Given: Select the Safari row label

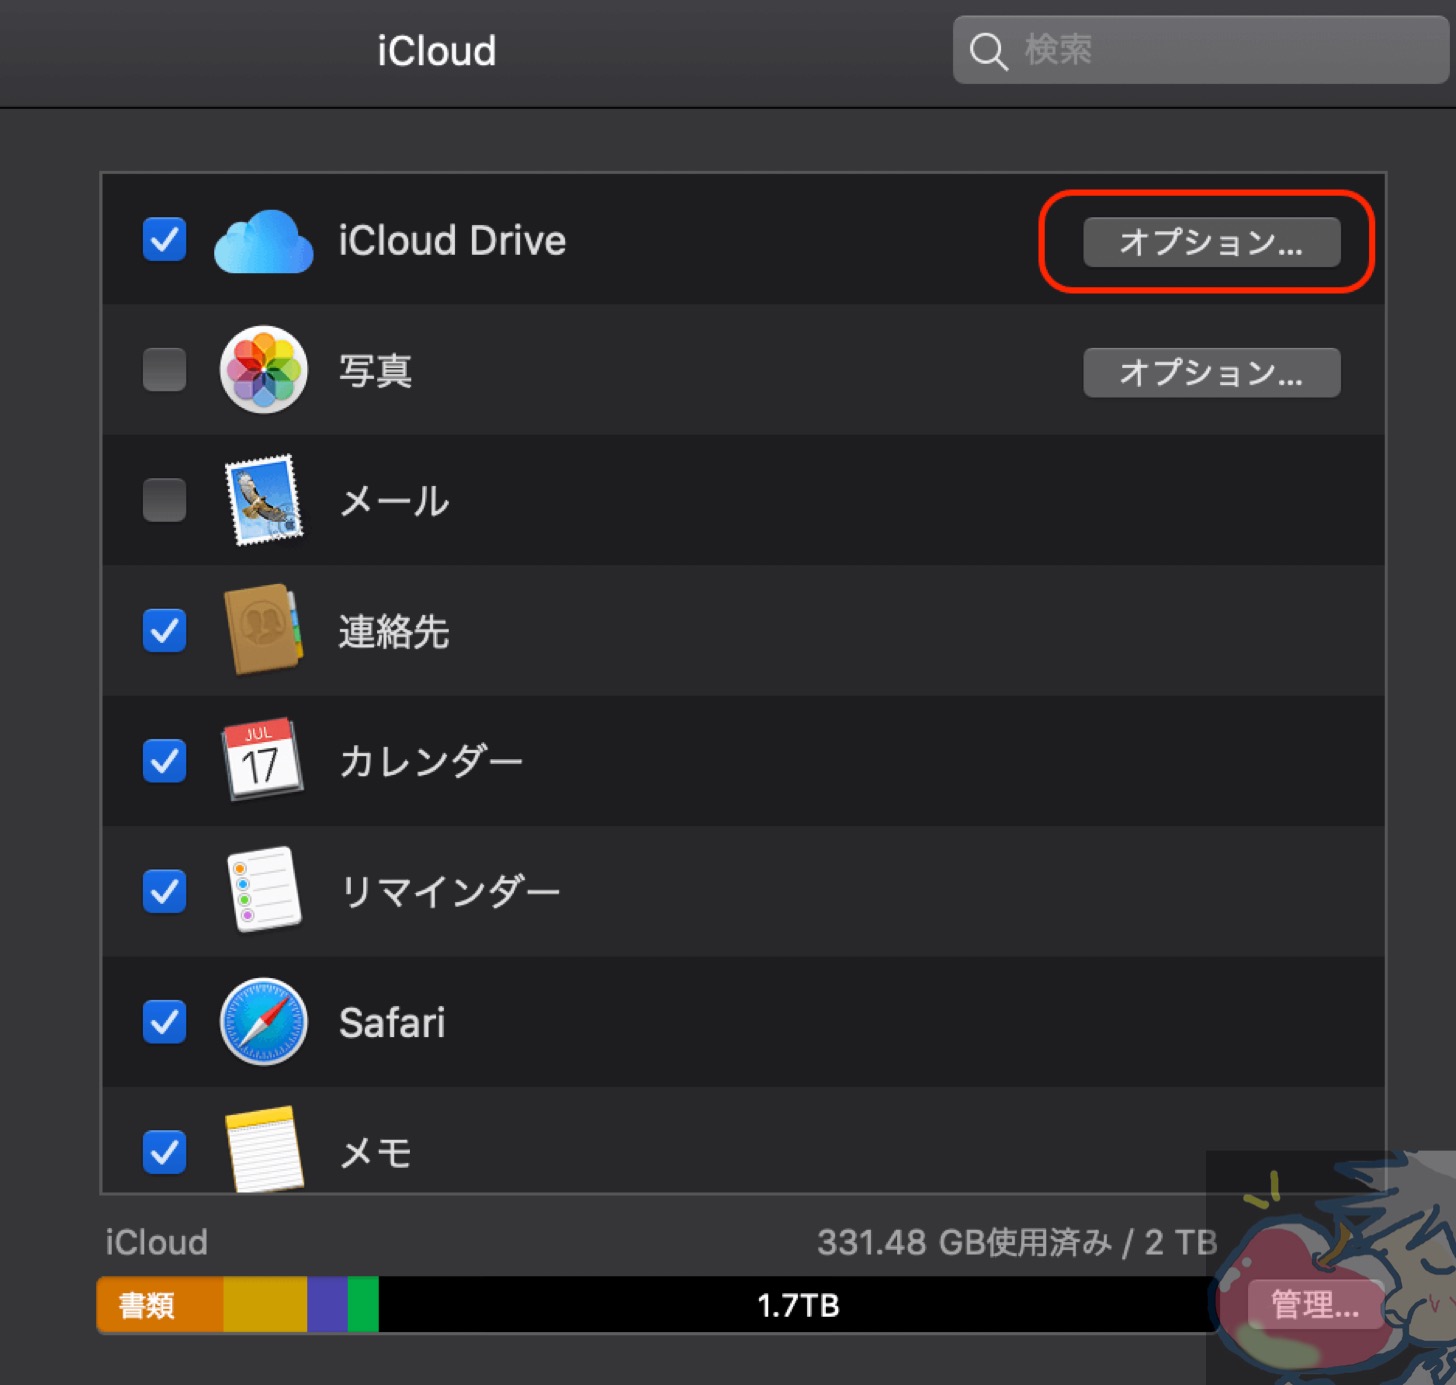Looking at the screenshot, I should (392, 1023).
